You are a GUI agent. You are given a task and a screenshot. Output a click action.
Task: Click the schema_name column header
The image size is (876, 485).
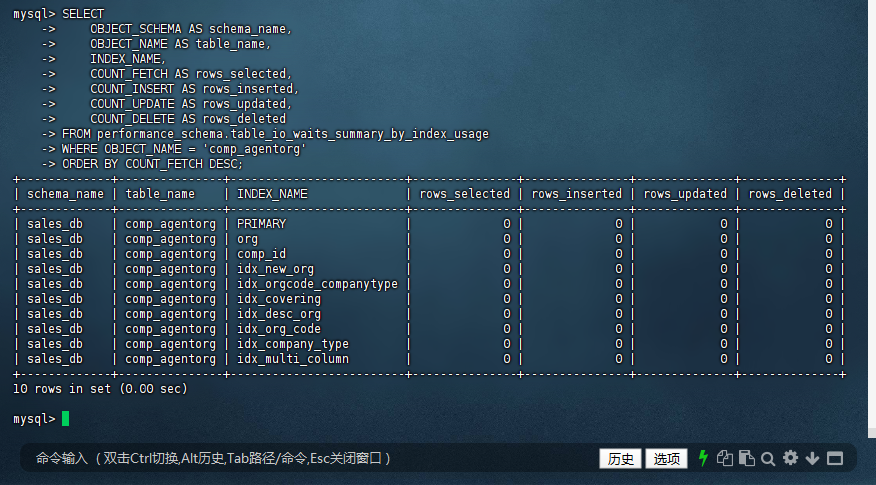pyautogui.click(x=65, y=194)
